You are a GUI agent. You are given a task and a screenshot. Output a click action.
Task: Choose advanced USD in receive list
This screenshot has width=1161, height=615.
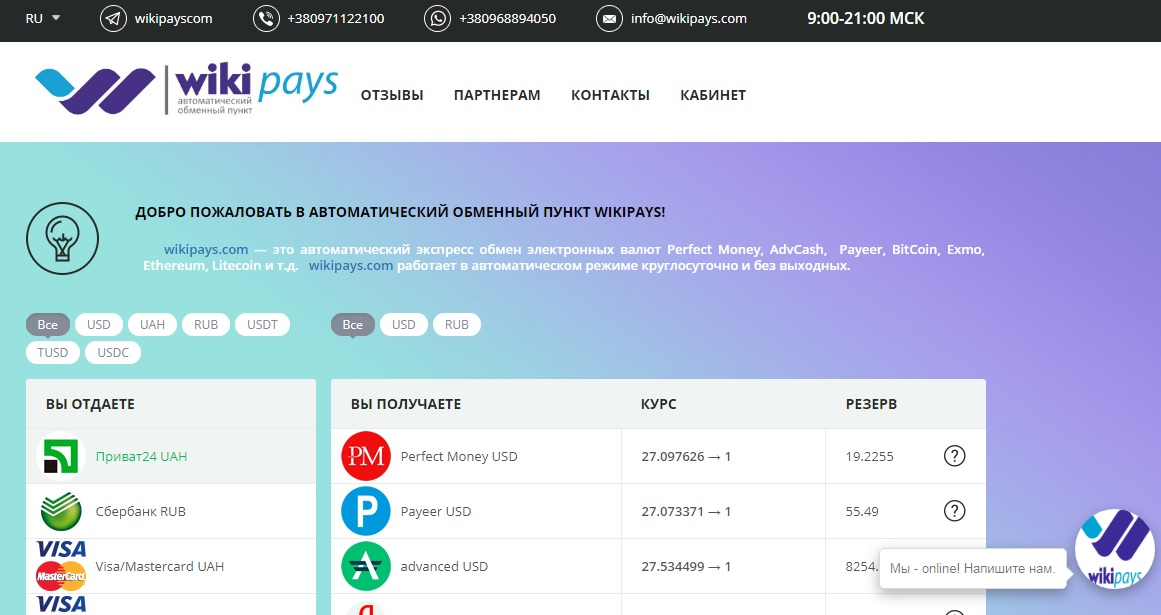tap(444, 566)
